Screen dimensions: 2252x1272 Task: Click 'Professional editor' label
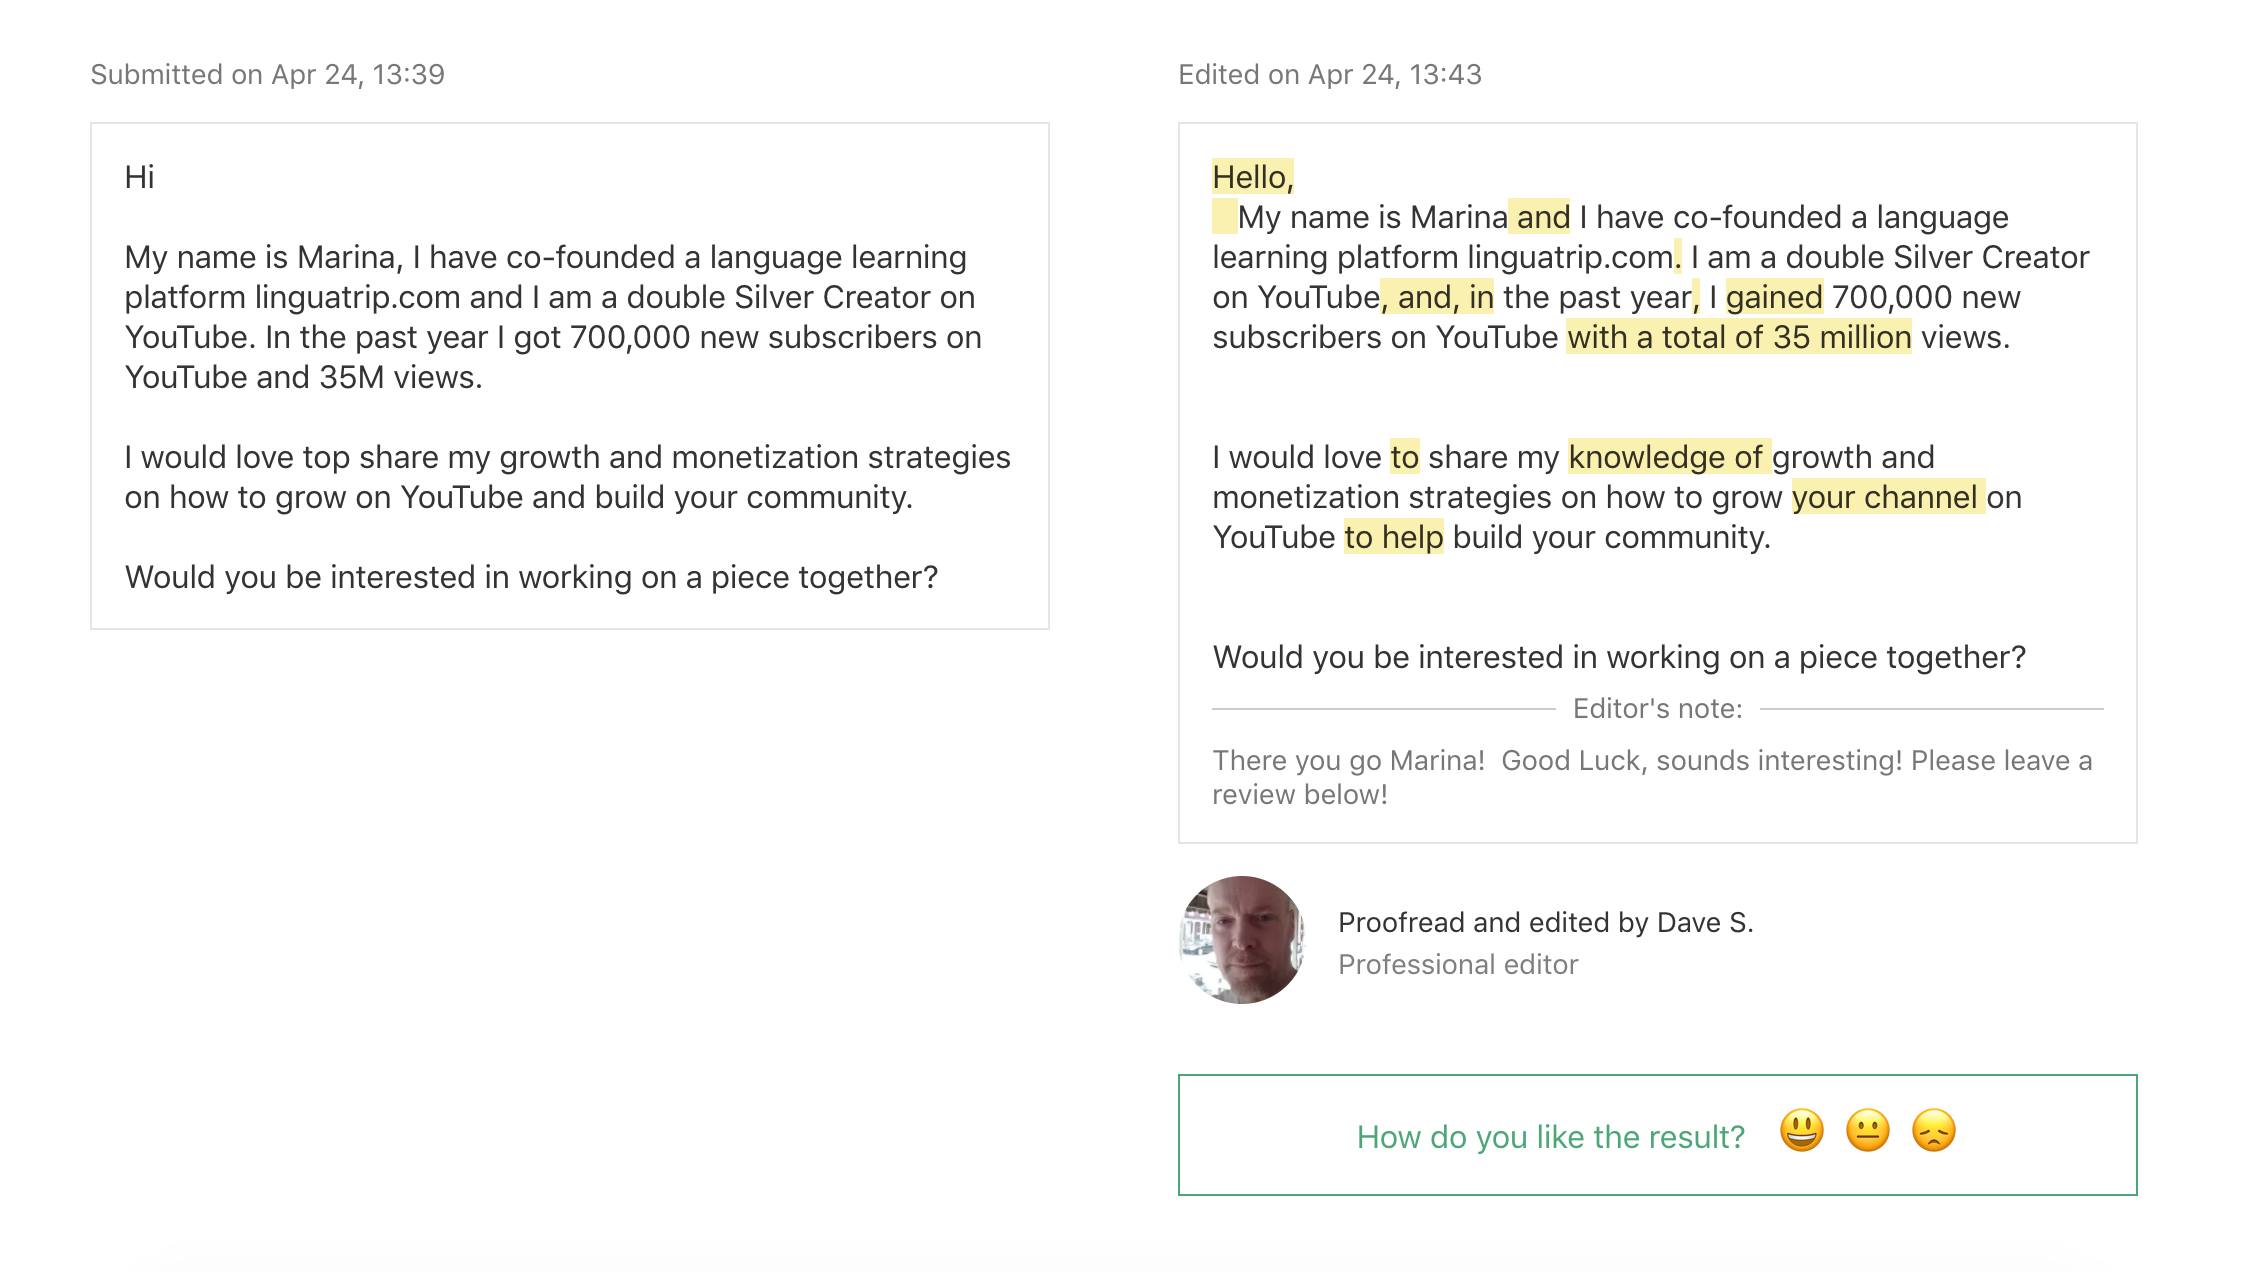click(x=1458, y=964)
